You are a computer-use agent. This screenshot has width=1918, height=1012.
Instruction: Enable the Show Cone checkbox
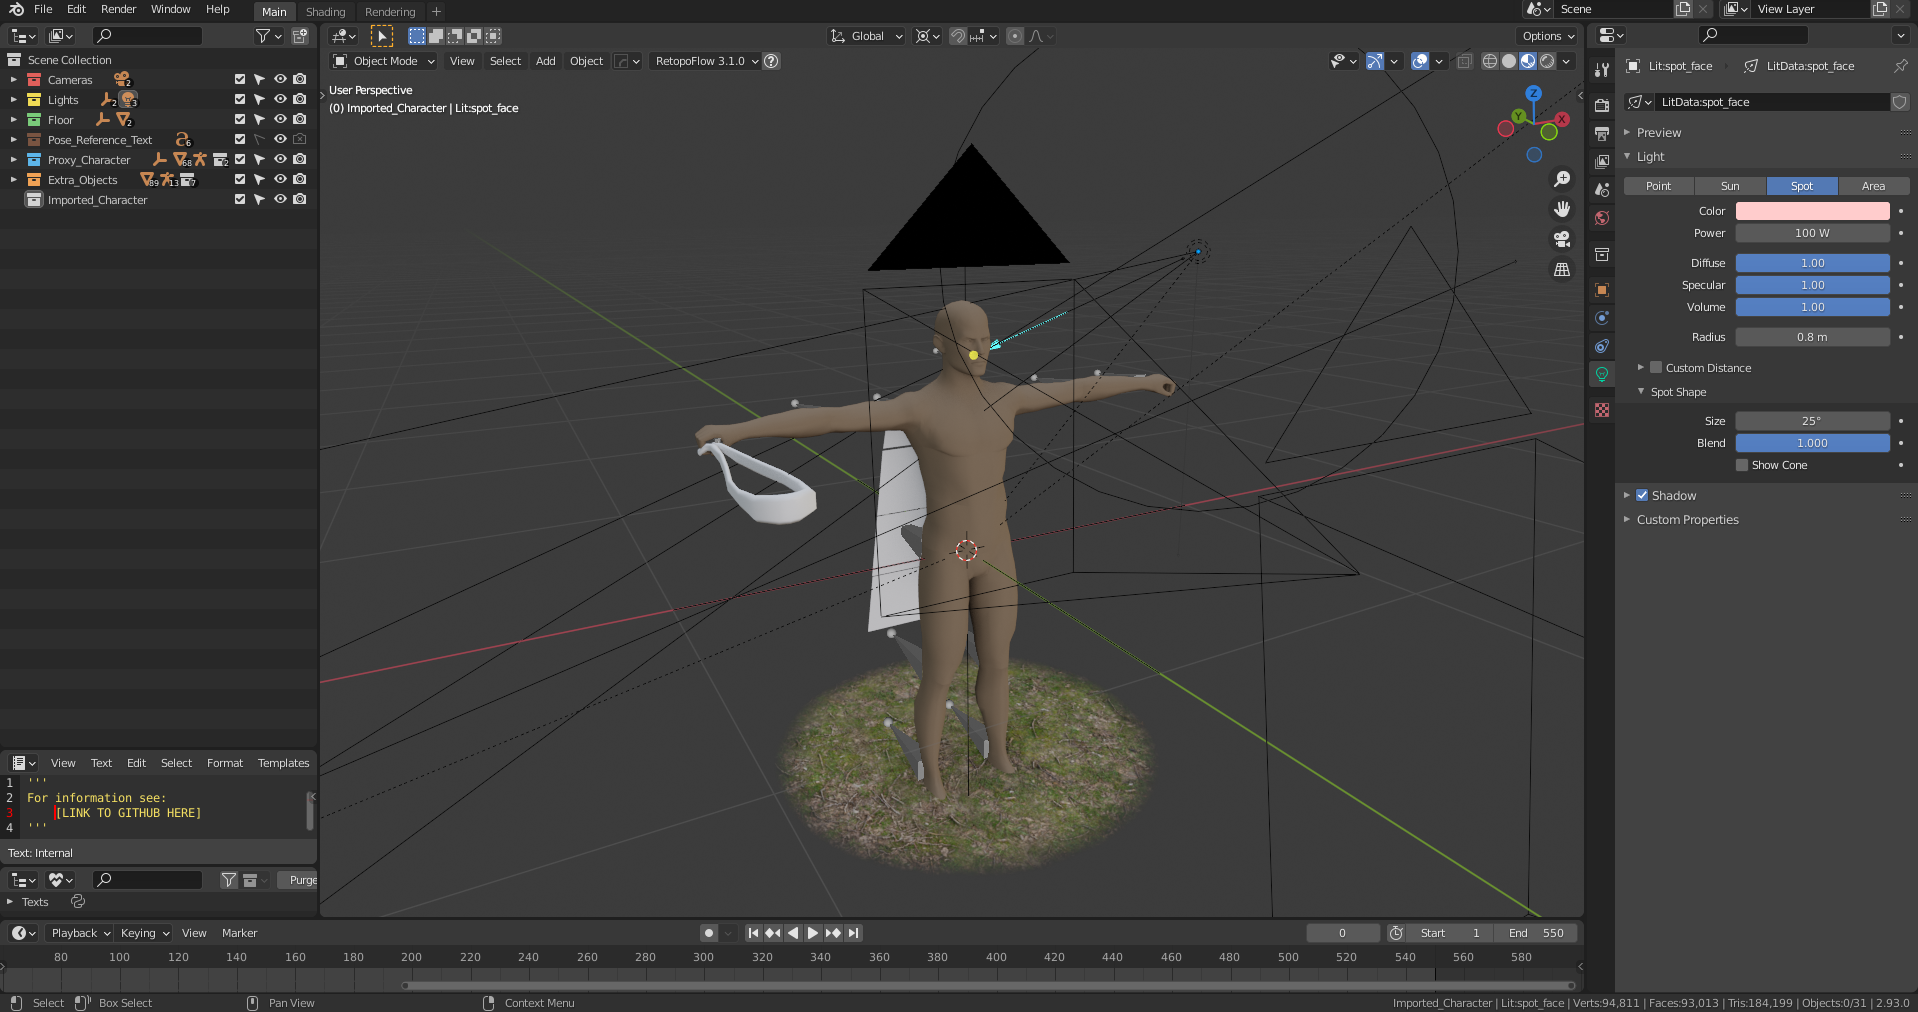tap(1742, 465)
